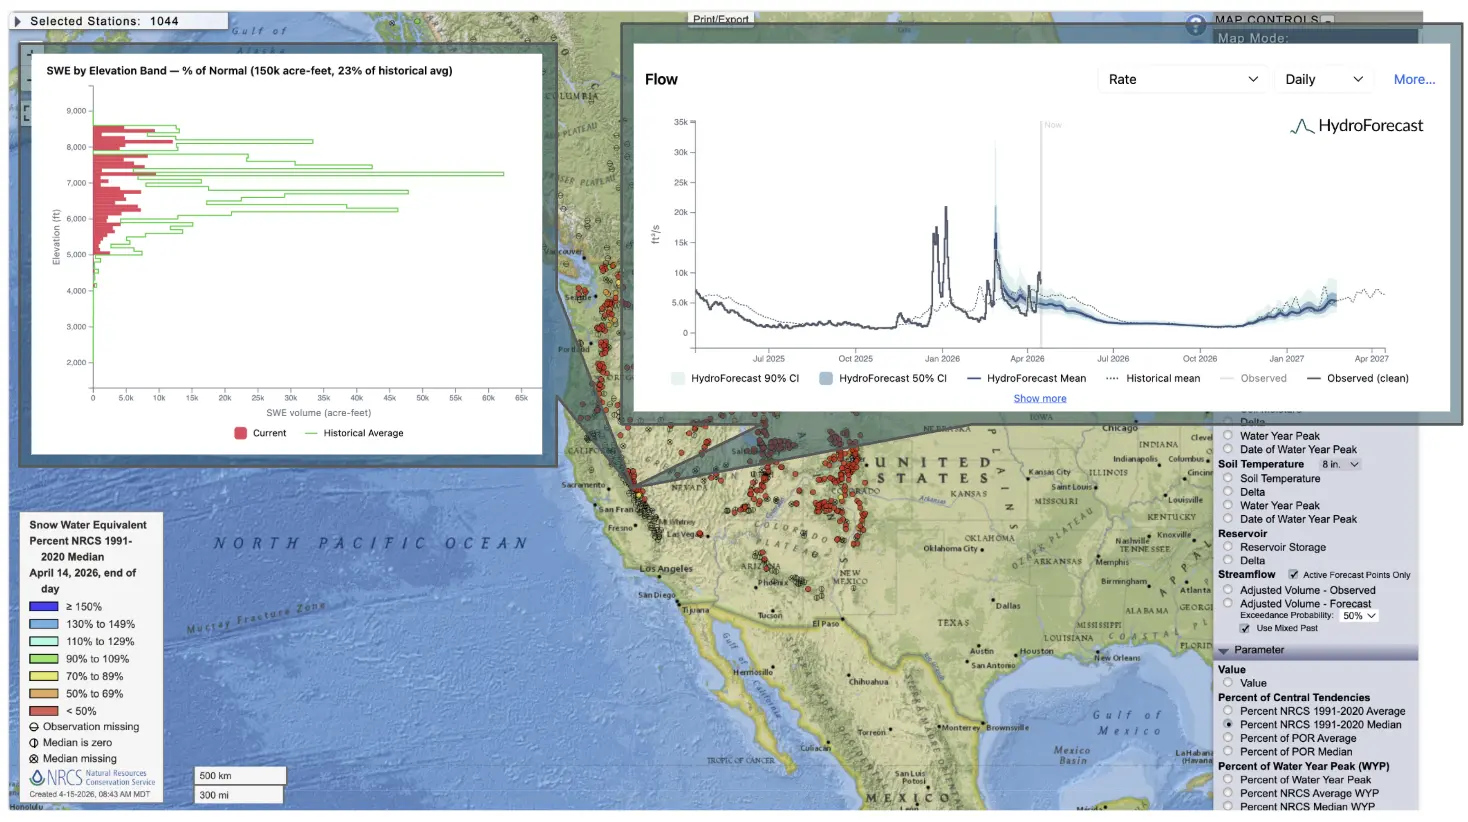The height and width of the screenshot is (822, 1468).
Task: Click the ≥ 150% legend color swatch
Action: click(x=44, y=607)
